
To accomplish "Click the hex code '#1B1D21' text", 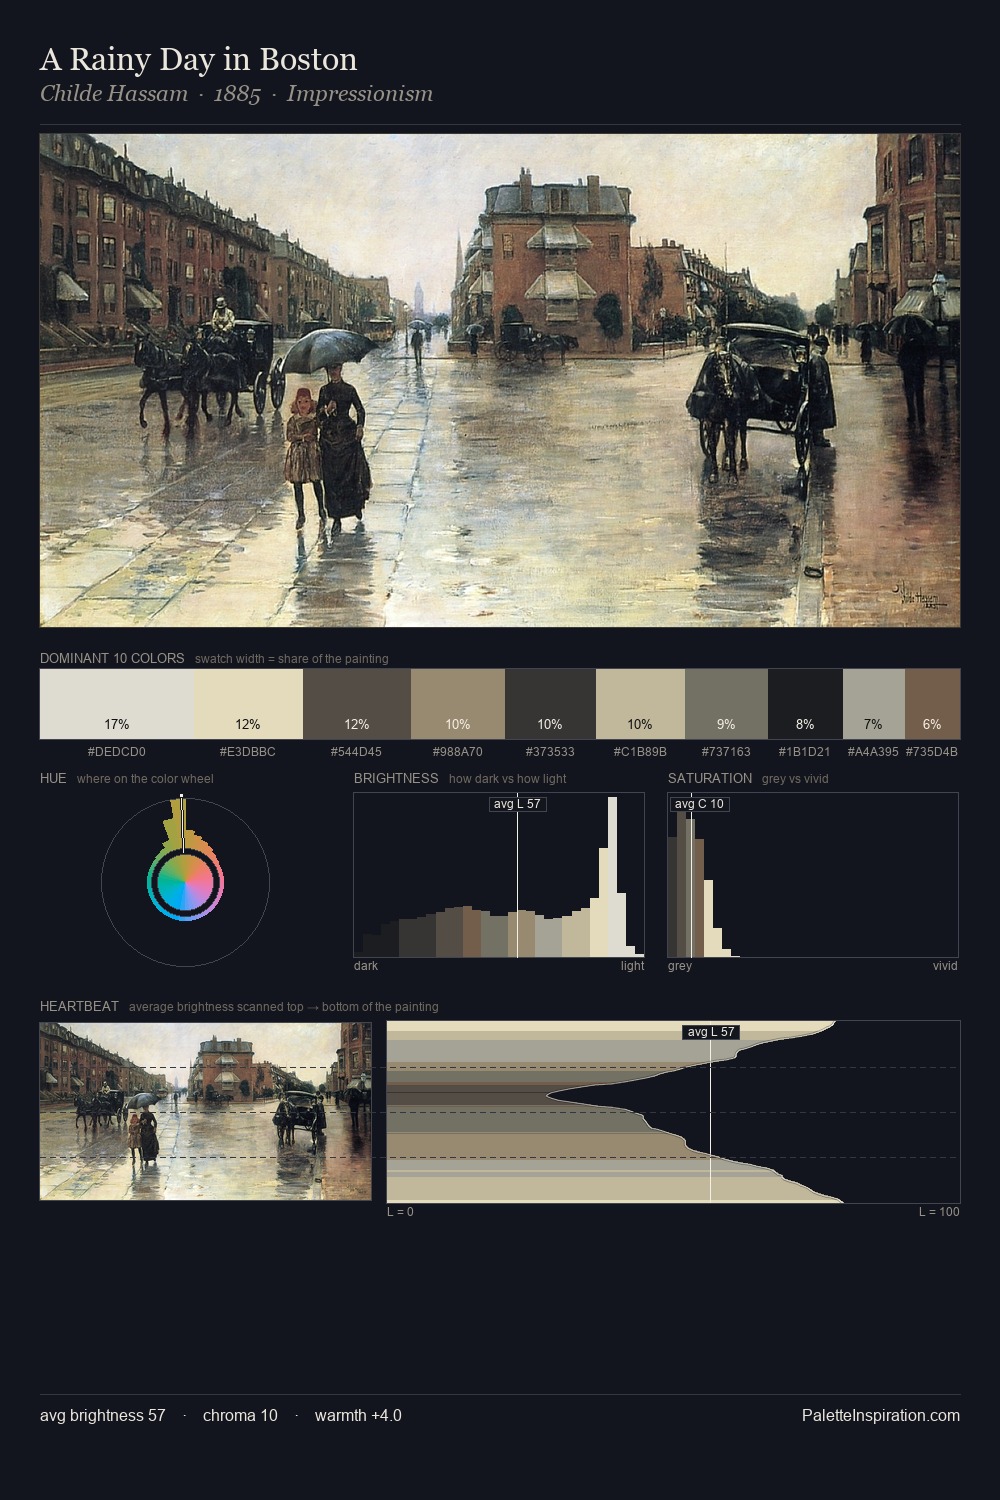I will [805, 752].
